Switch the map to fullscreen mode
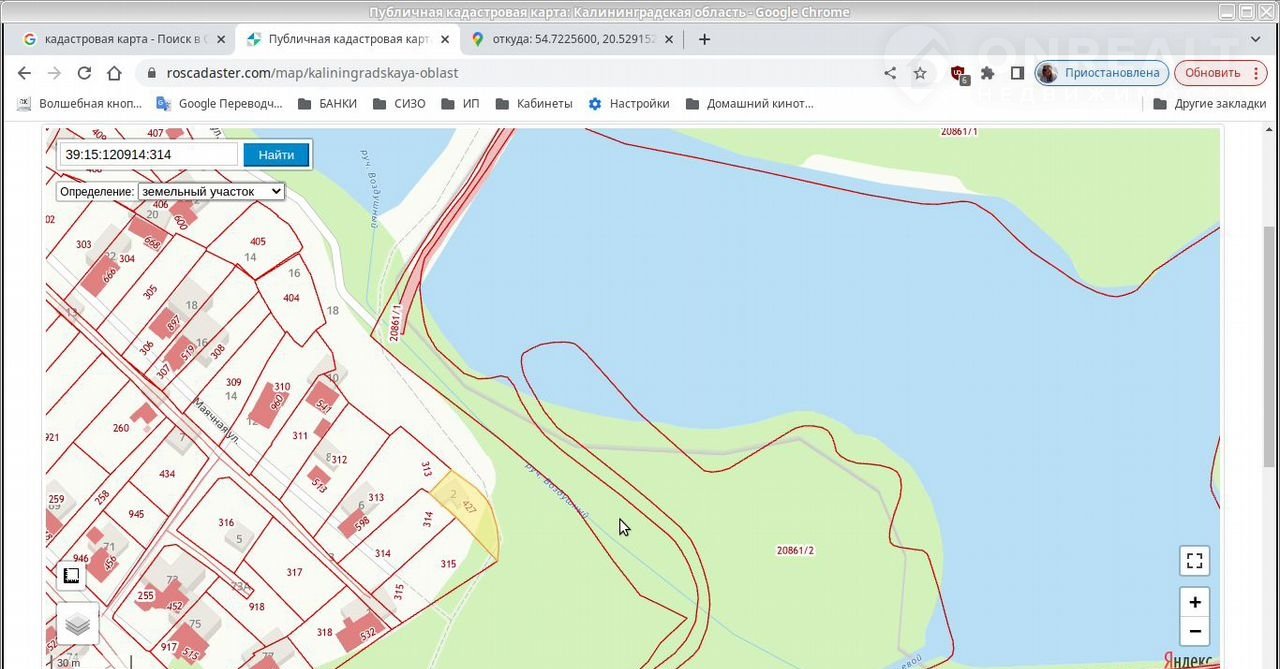This screenshot has height=669, width=1280. 1194,561
